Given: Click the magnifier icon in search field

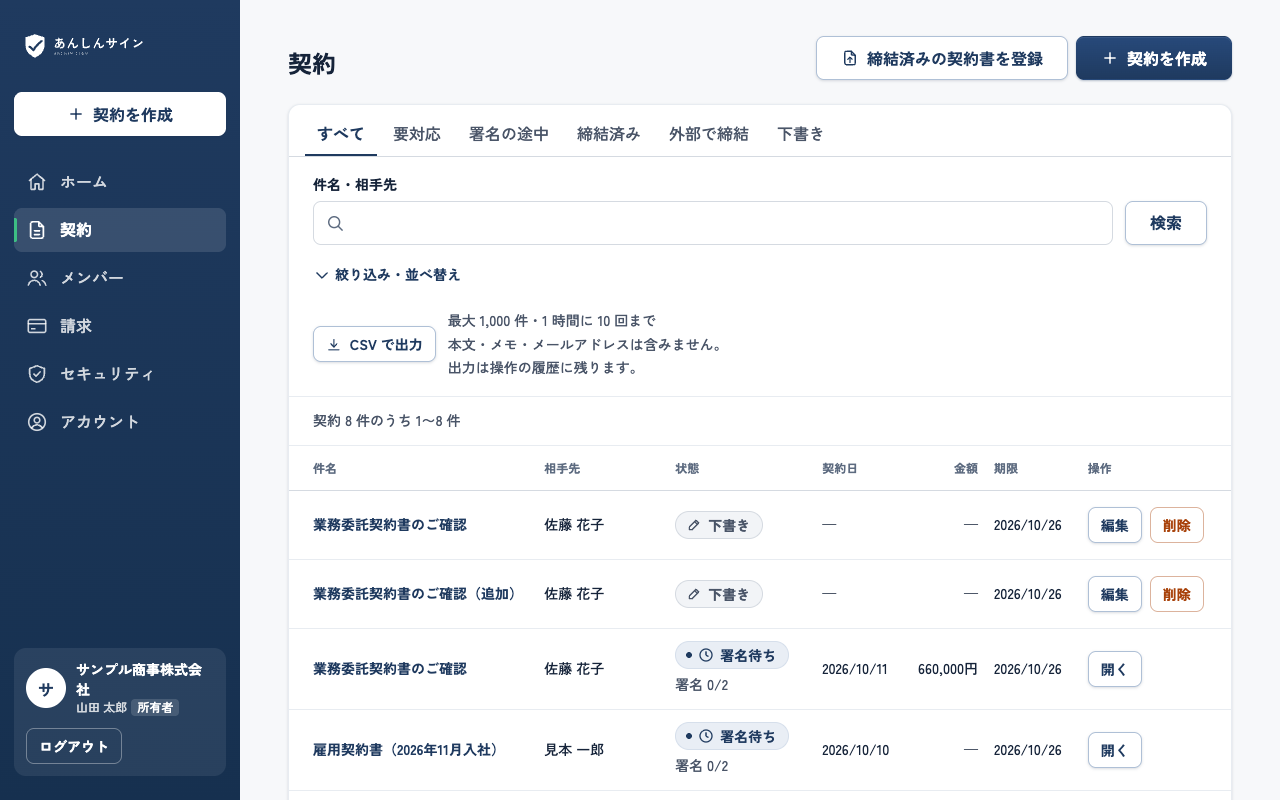Looking at the screenshot, I should 336,223.
